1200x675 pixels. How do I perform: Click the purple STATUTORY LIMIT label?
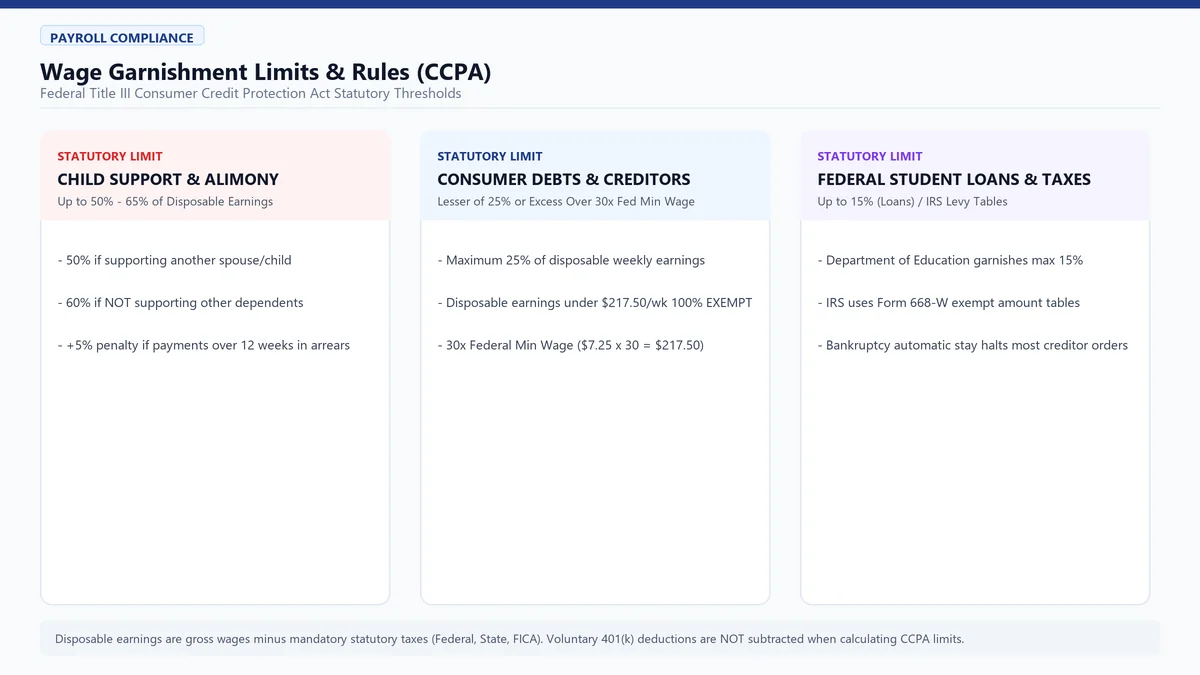[870, 156]
